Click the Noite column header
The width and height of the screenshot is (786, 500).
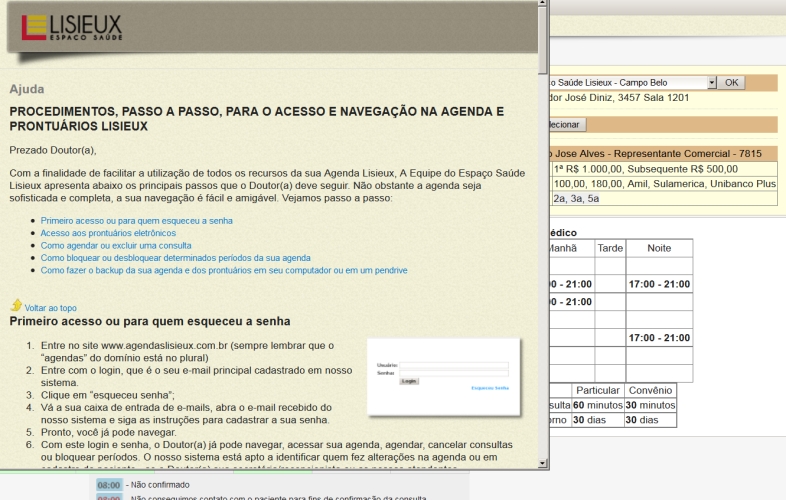tap(659, 248)
